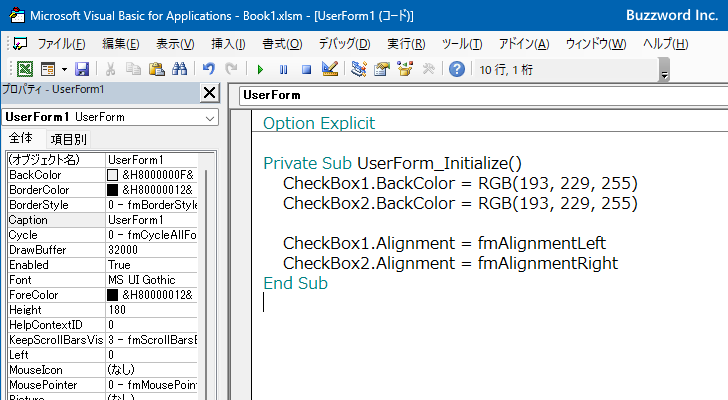Open the アドイン(A) menu
This screenshot has height=400, width=728.
[x=524, y=44]
